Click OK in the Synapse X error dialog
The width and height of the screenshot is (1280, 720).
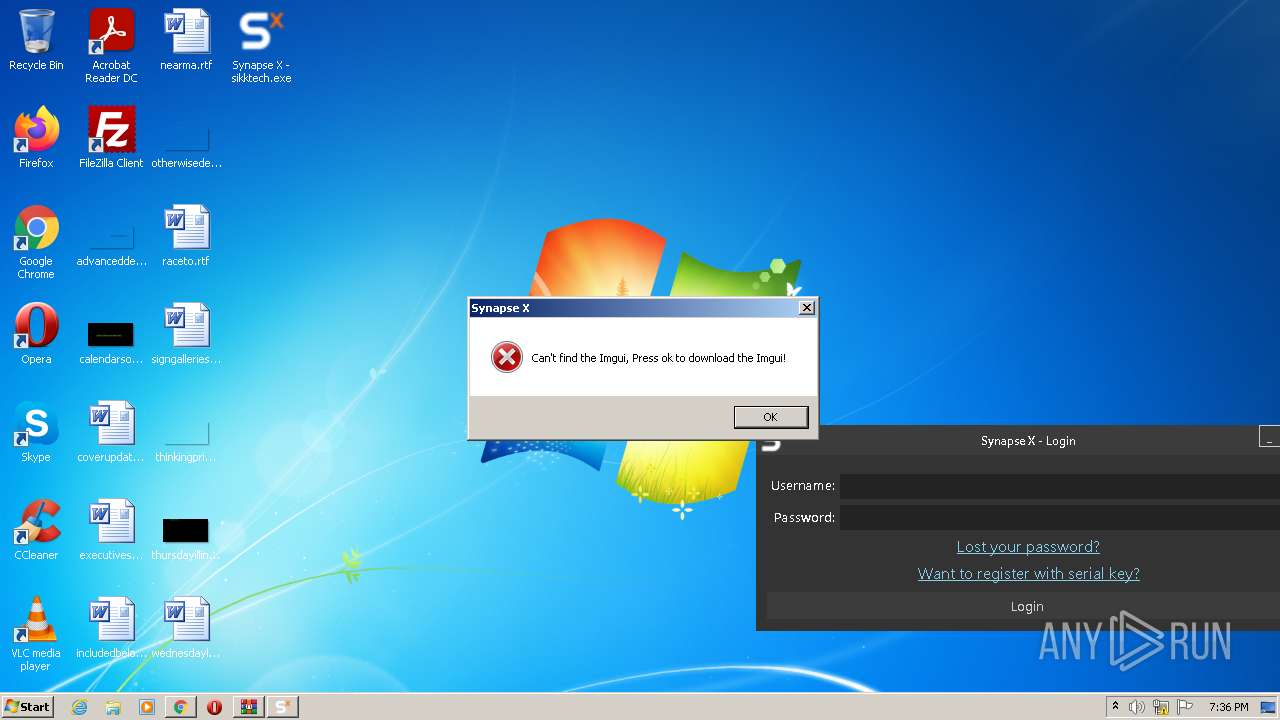point(770,417)
